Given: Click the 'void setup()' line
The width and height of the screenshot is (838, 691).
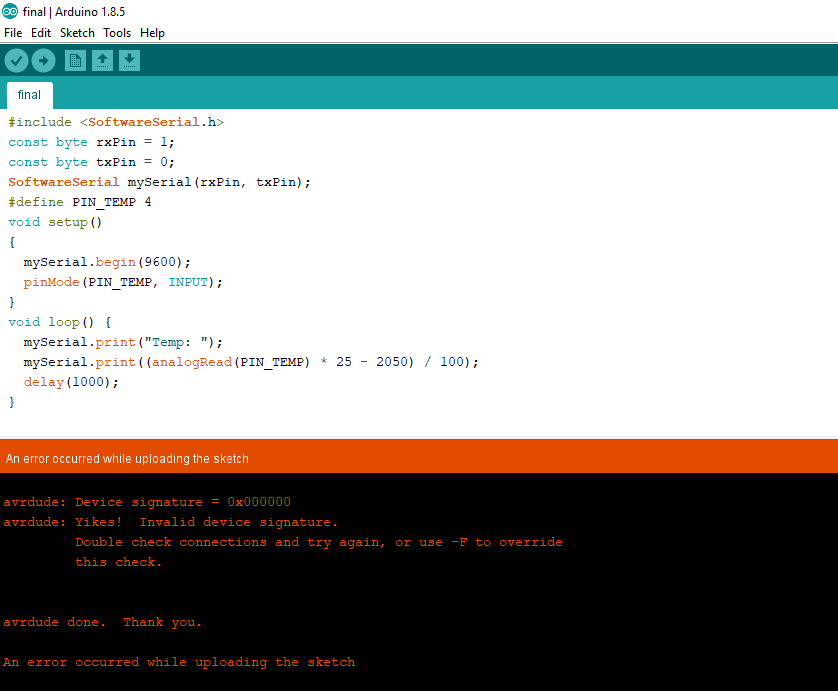Looking at the screenshot, I should [55, 222].
